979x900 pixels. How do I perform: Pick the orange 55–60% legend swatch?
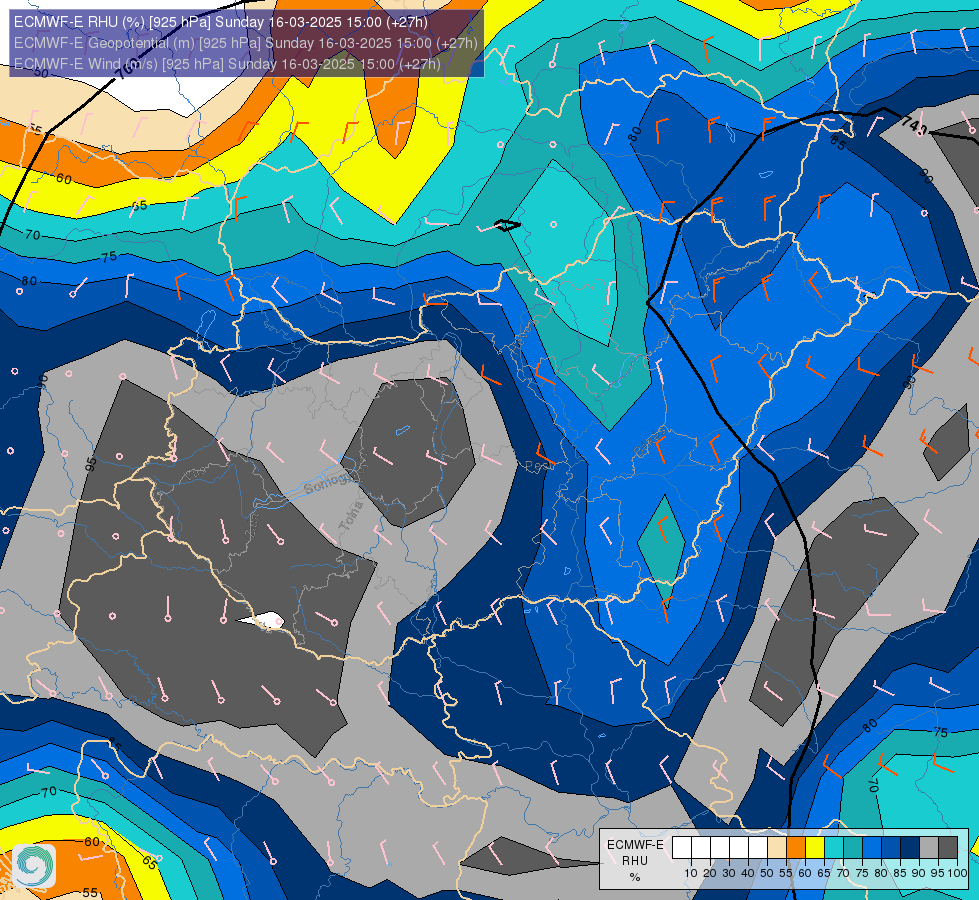[795, 848]
